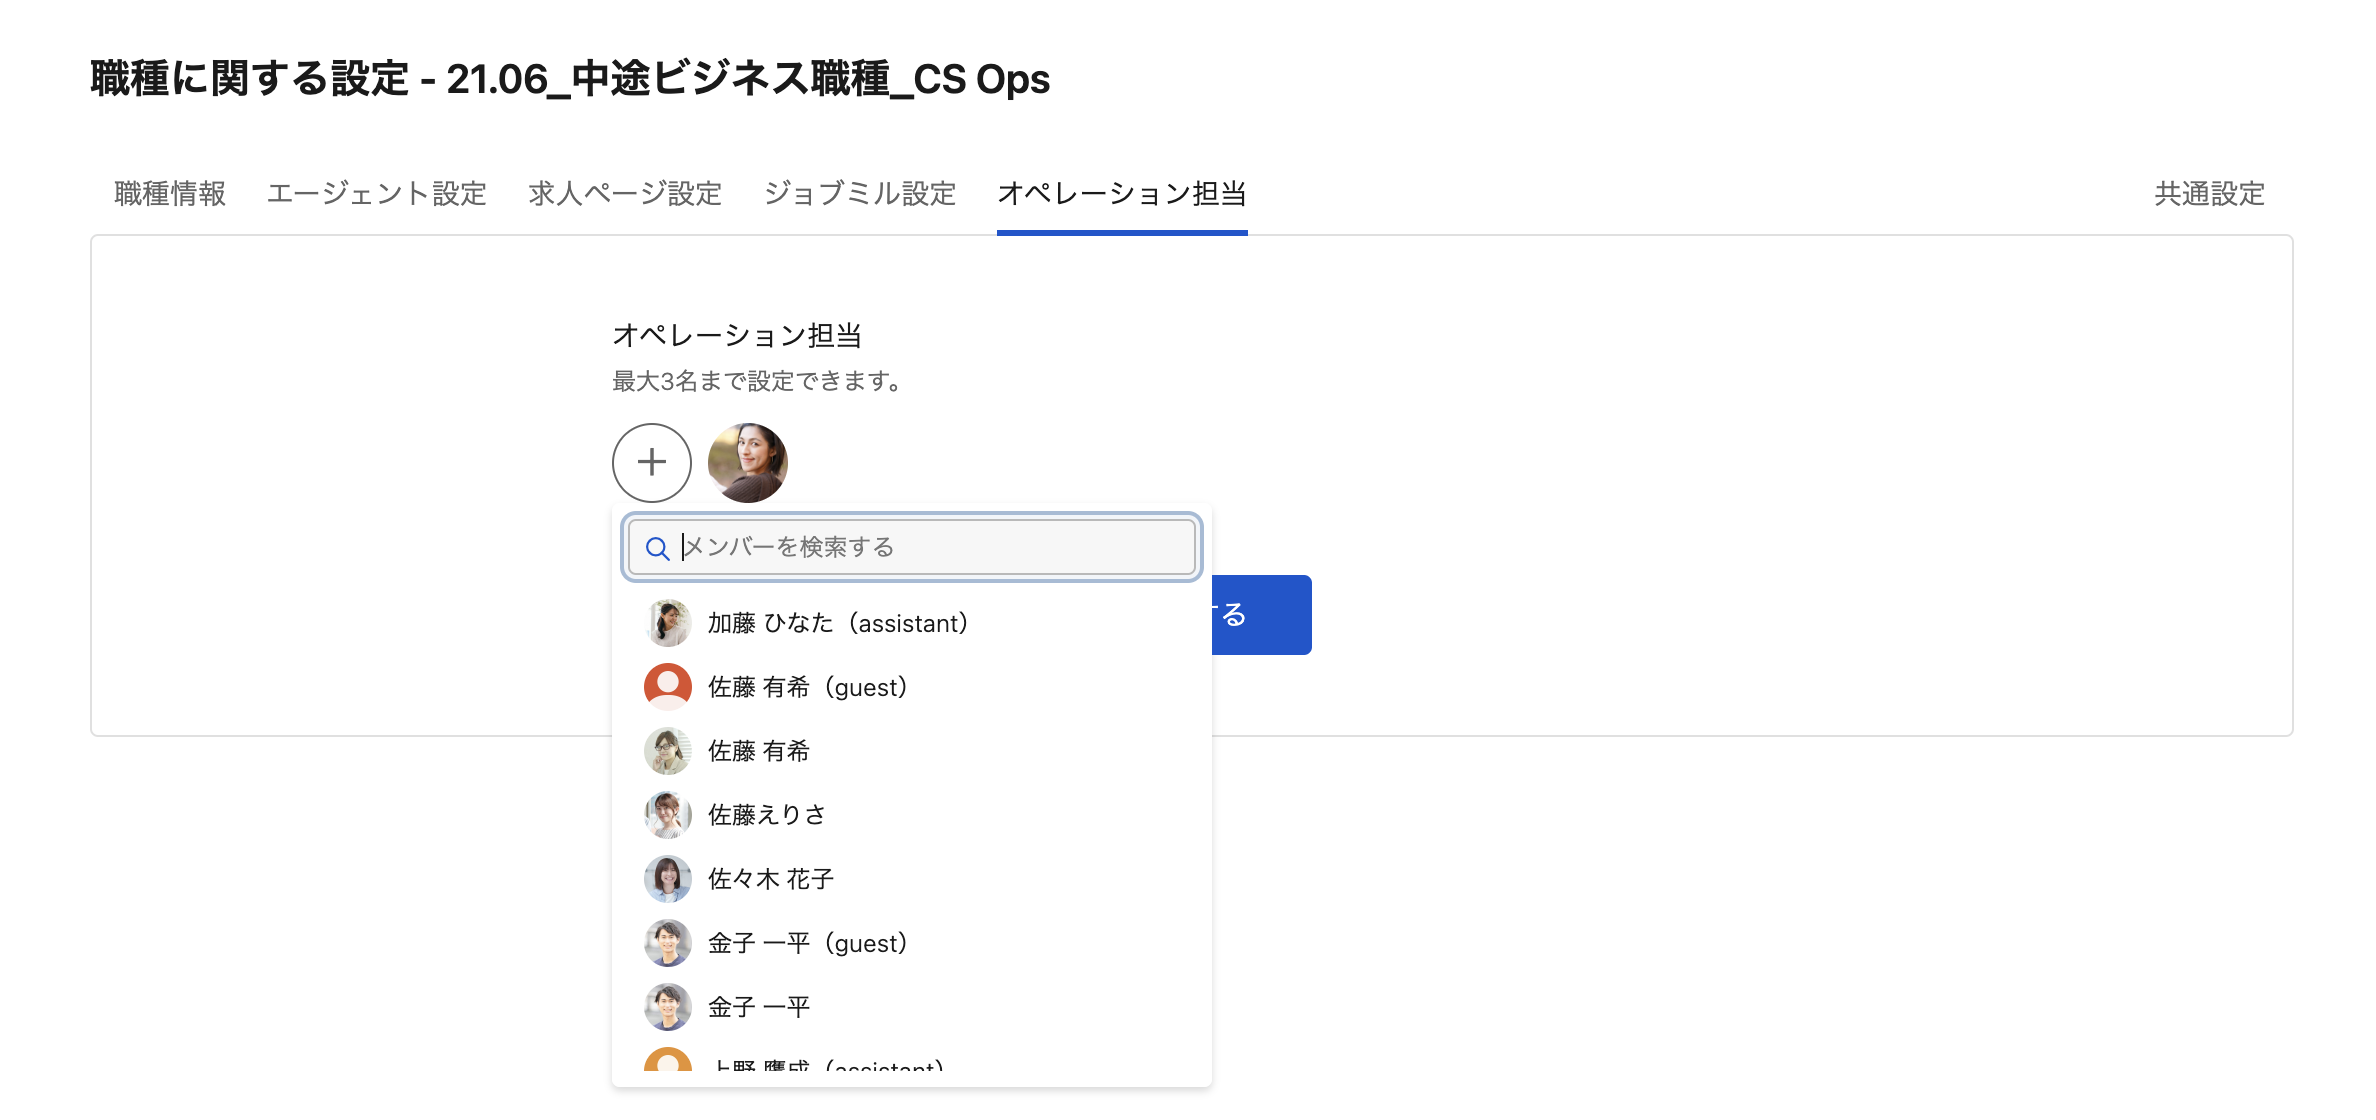
Task: Click 佐々木 花子's avatar icon
Action: pyautogui.click(x=668, y=879)
